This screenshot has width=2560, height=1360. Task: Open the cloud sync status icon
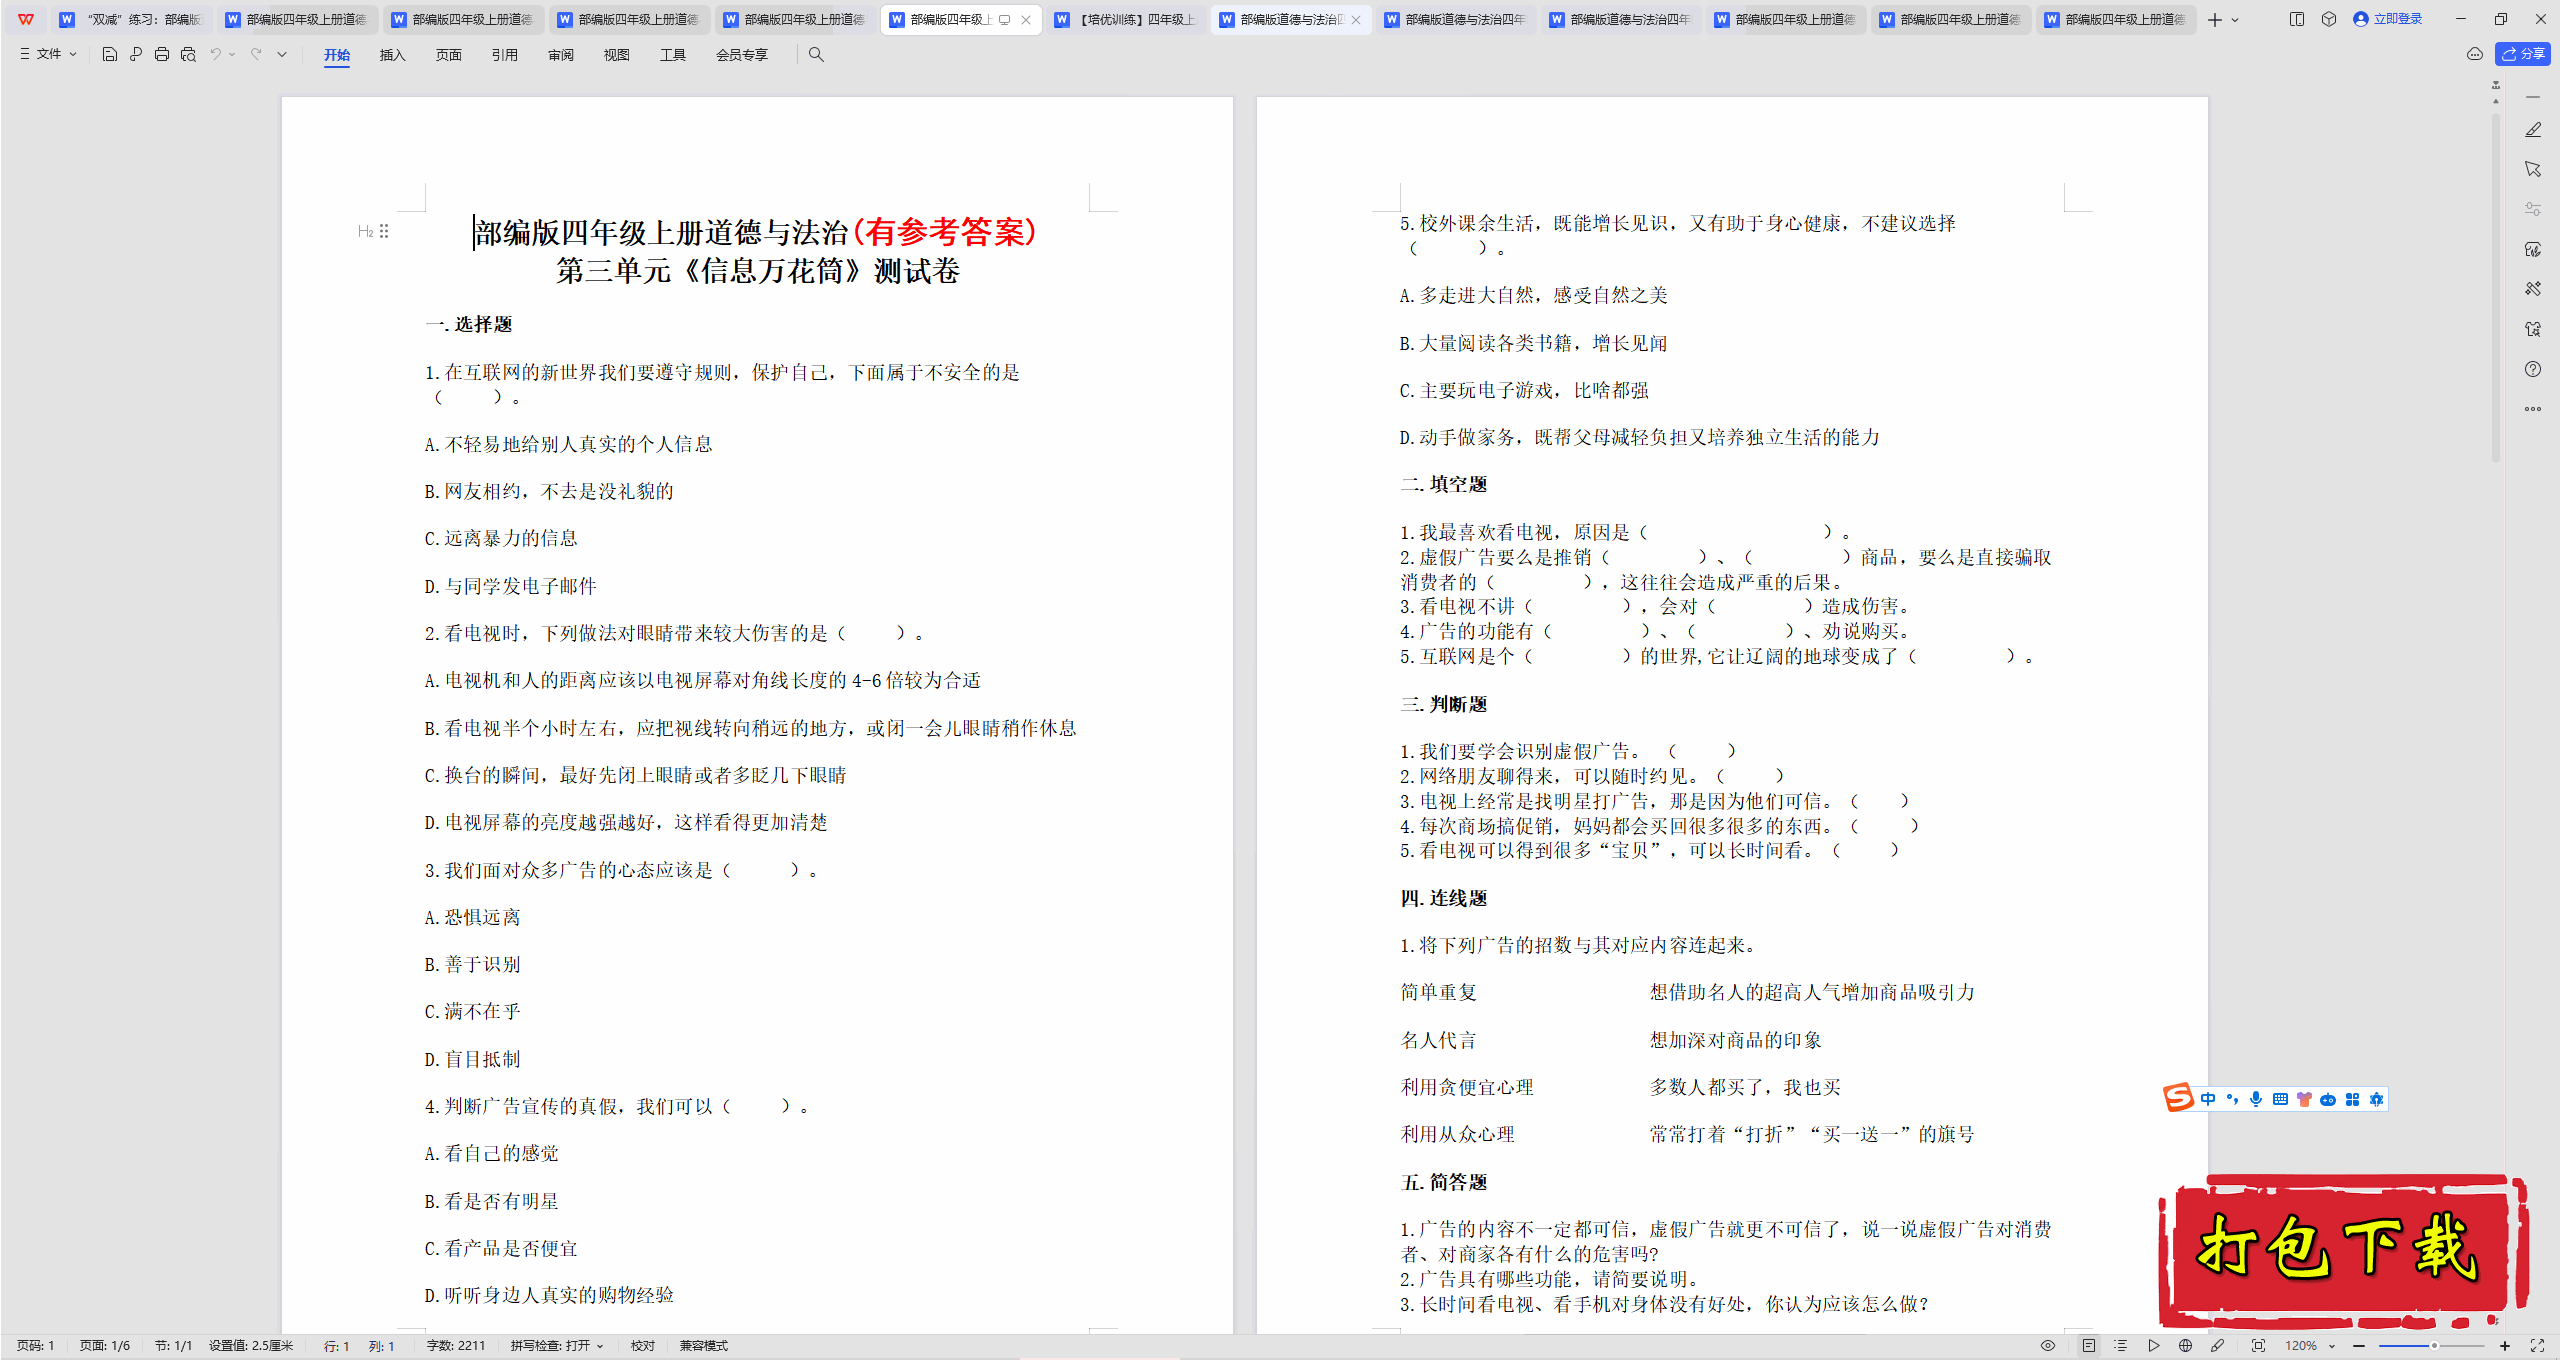(2475, 55)
